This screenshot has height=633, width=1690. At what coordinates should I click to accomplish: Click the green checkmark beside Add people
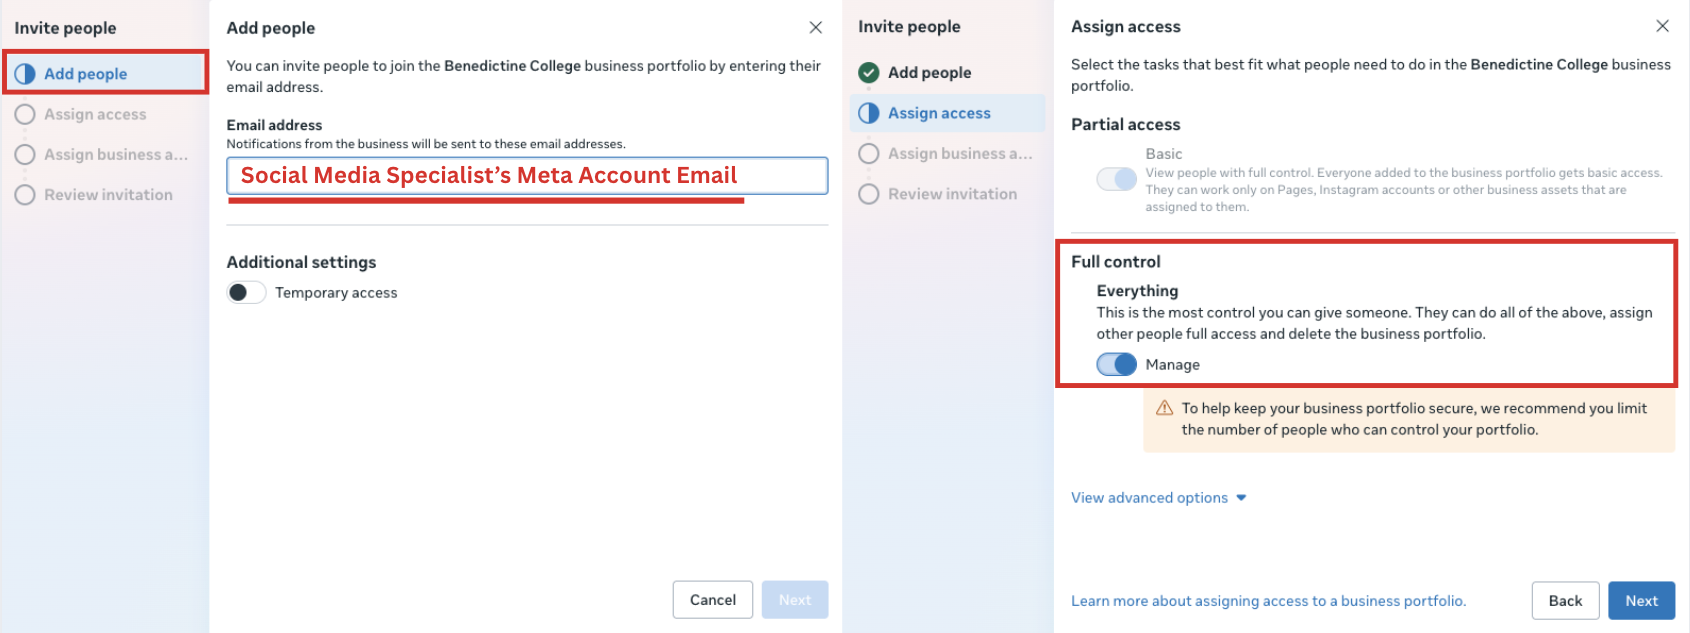click(x=869, y=73)
